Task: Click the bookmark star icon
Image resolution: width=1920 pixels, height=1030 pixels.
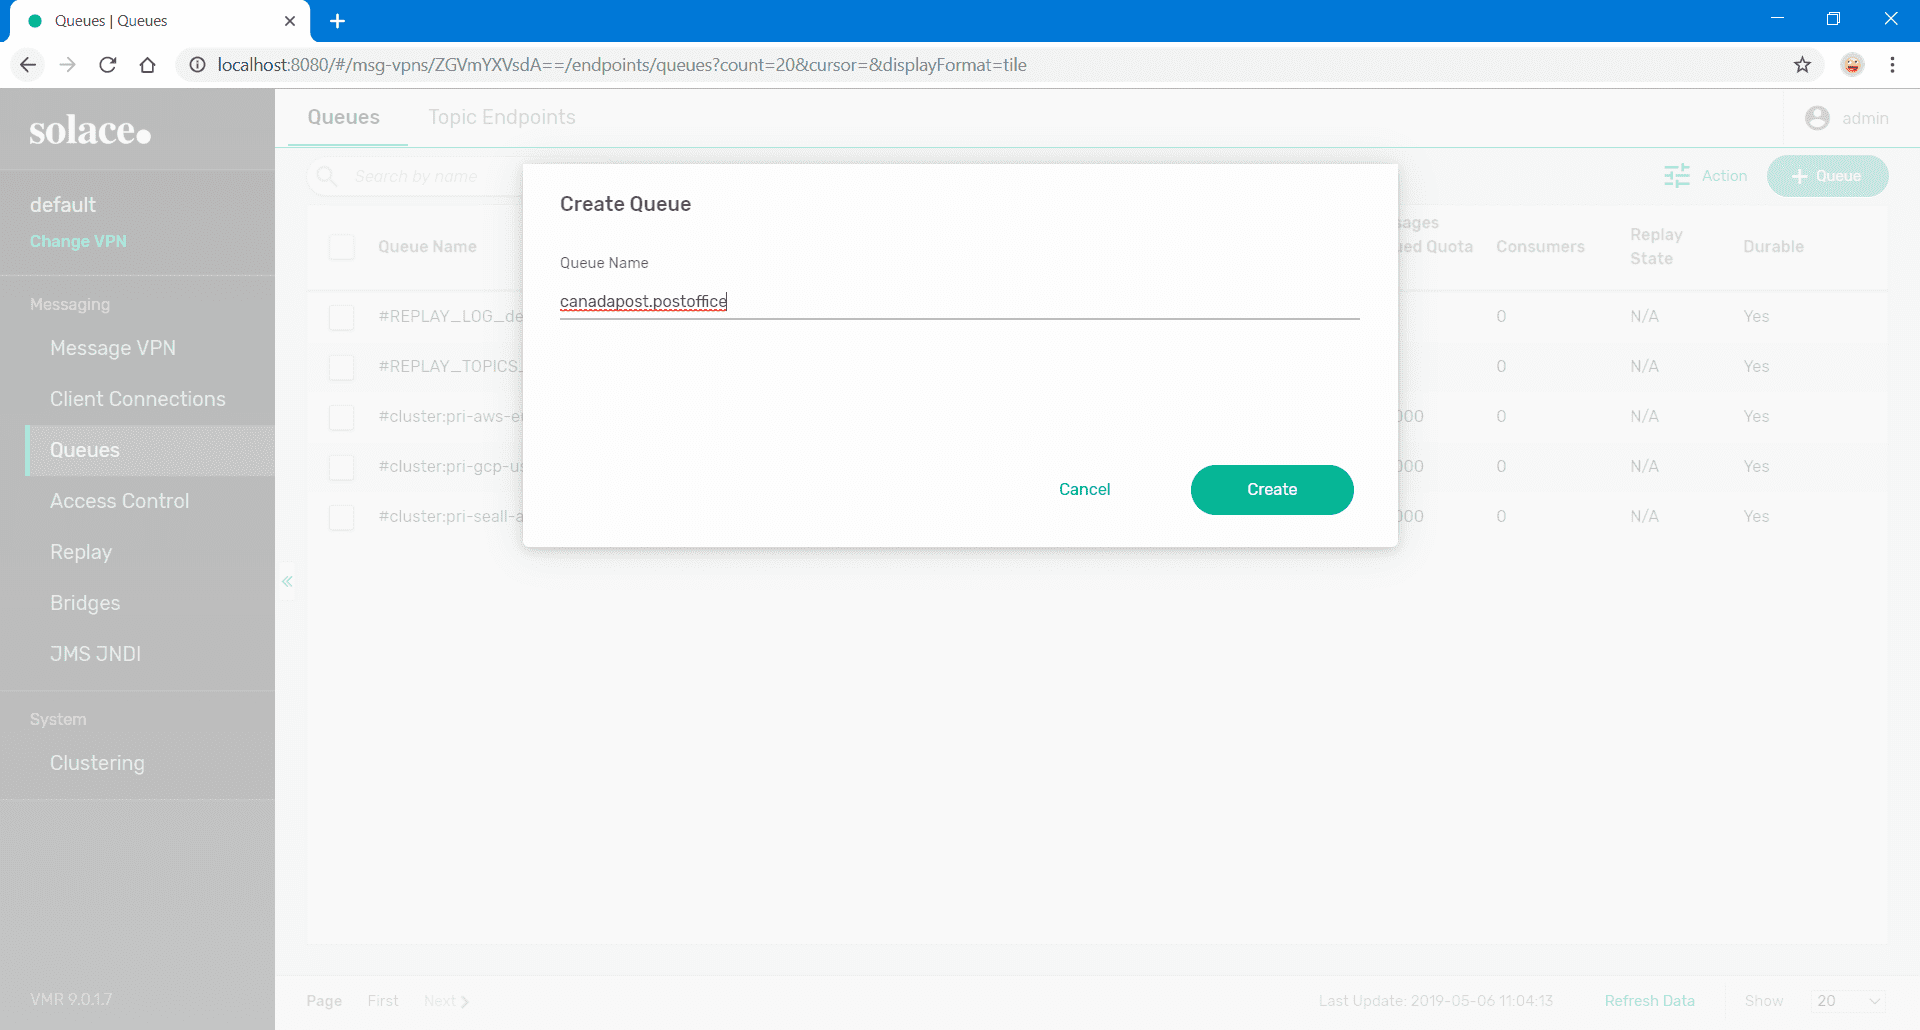Action: pos(1803,64)
